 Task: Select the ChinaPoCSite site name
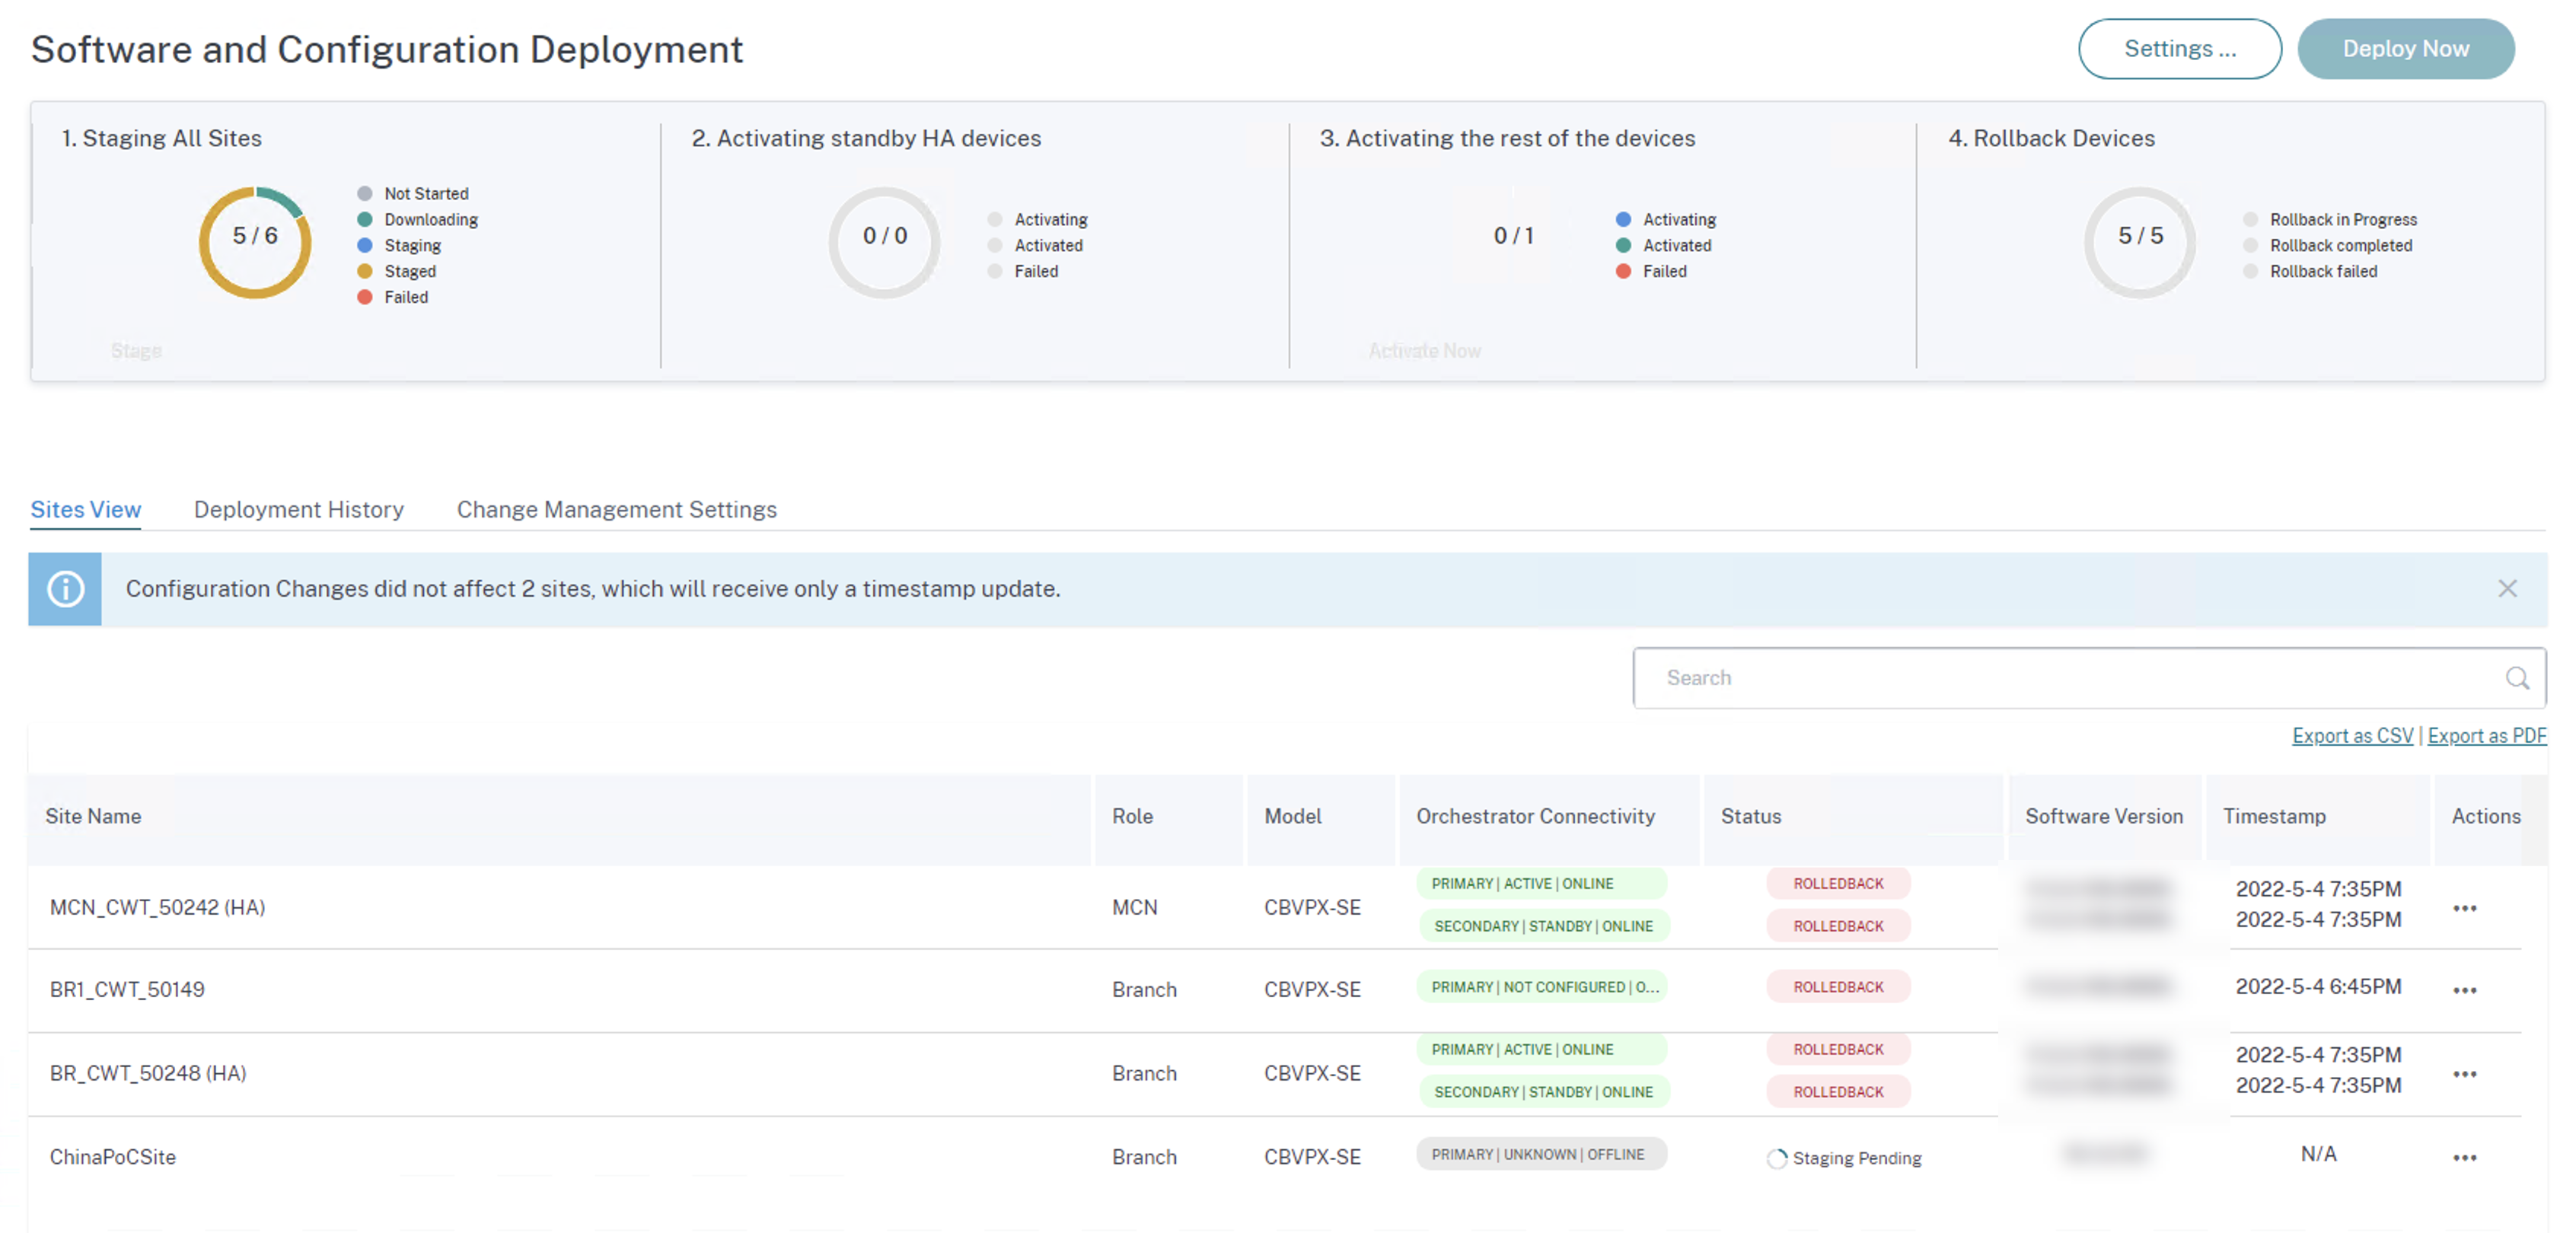coord(113,1157)
